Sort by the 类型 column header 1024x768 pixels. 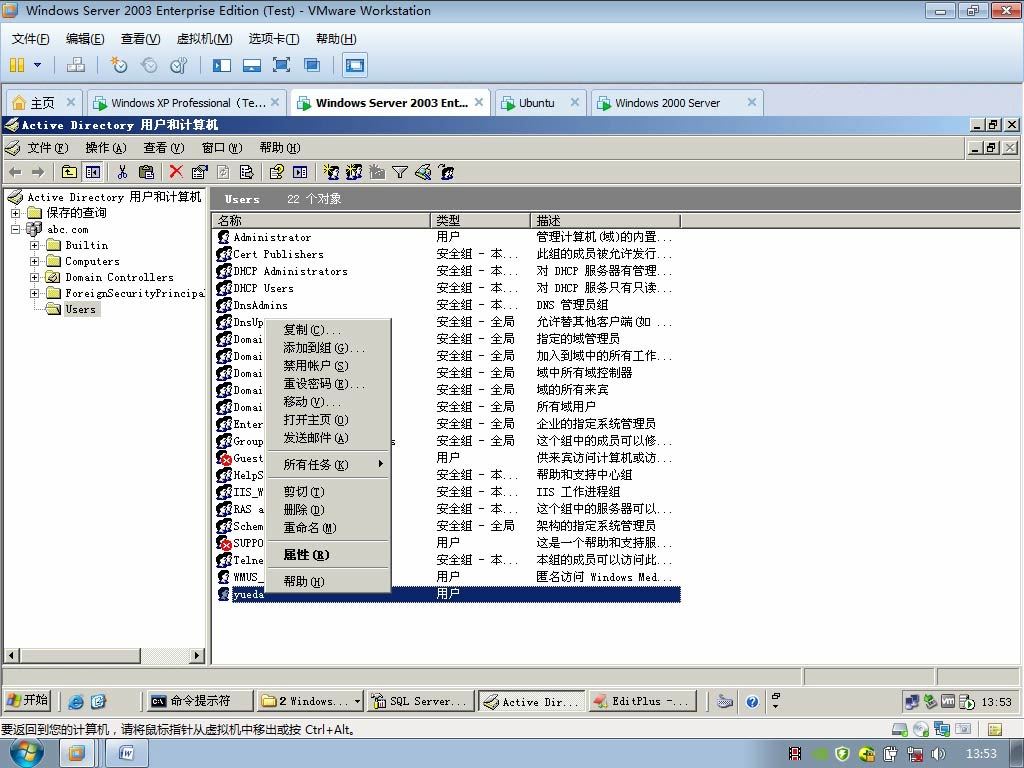coord(481,221)
